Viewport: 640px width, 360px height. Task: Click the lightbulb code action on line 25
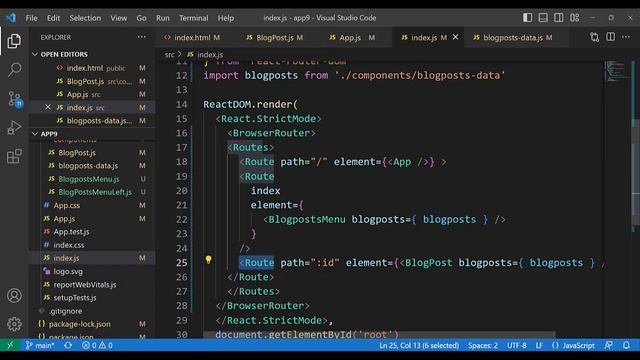[208, 260]
